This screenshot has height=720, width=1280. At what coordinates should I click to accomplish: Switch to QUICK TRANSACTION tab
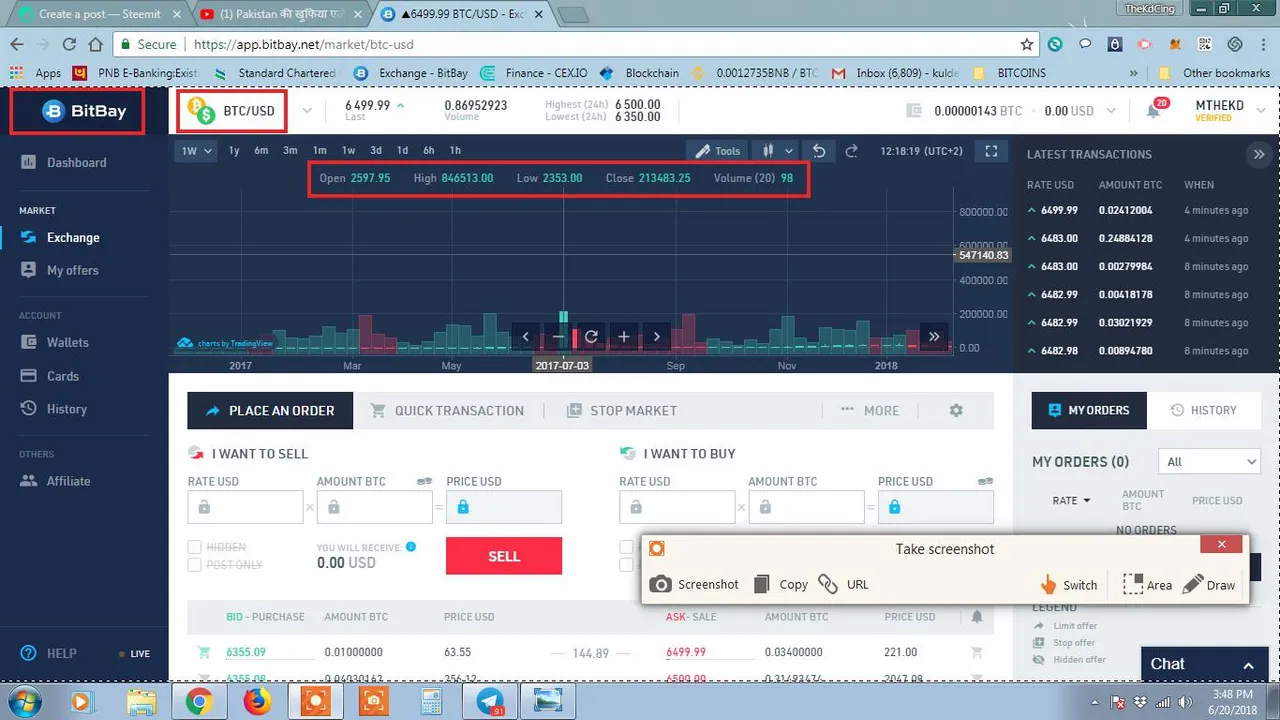tap(448, 411)
